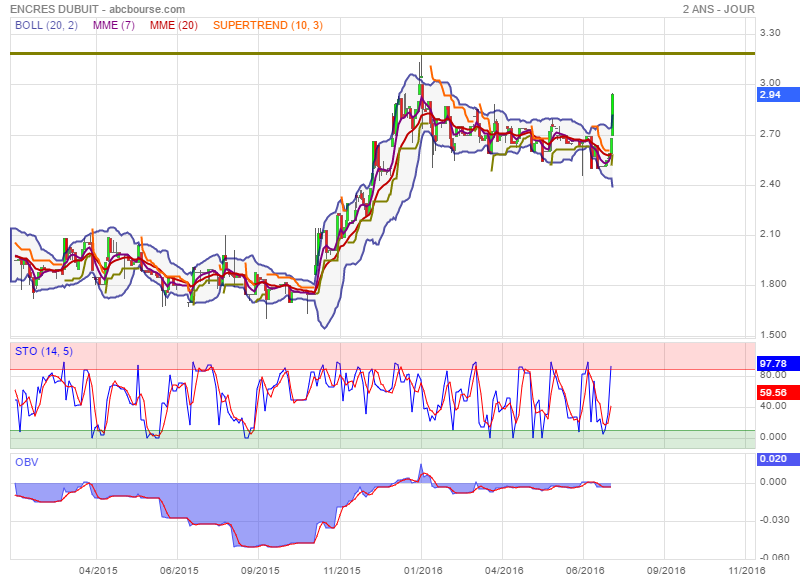Viewport: 800px width, 580px height.
Task: Click the latest tall green candlestick near 2.94
Action: (x=612, y=115)
